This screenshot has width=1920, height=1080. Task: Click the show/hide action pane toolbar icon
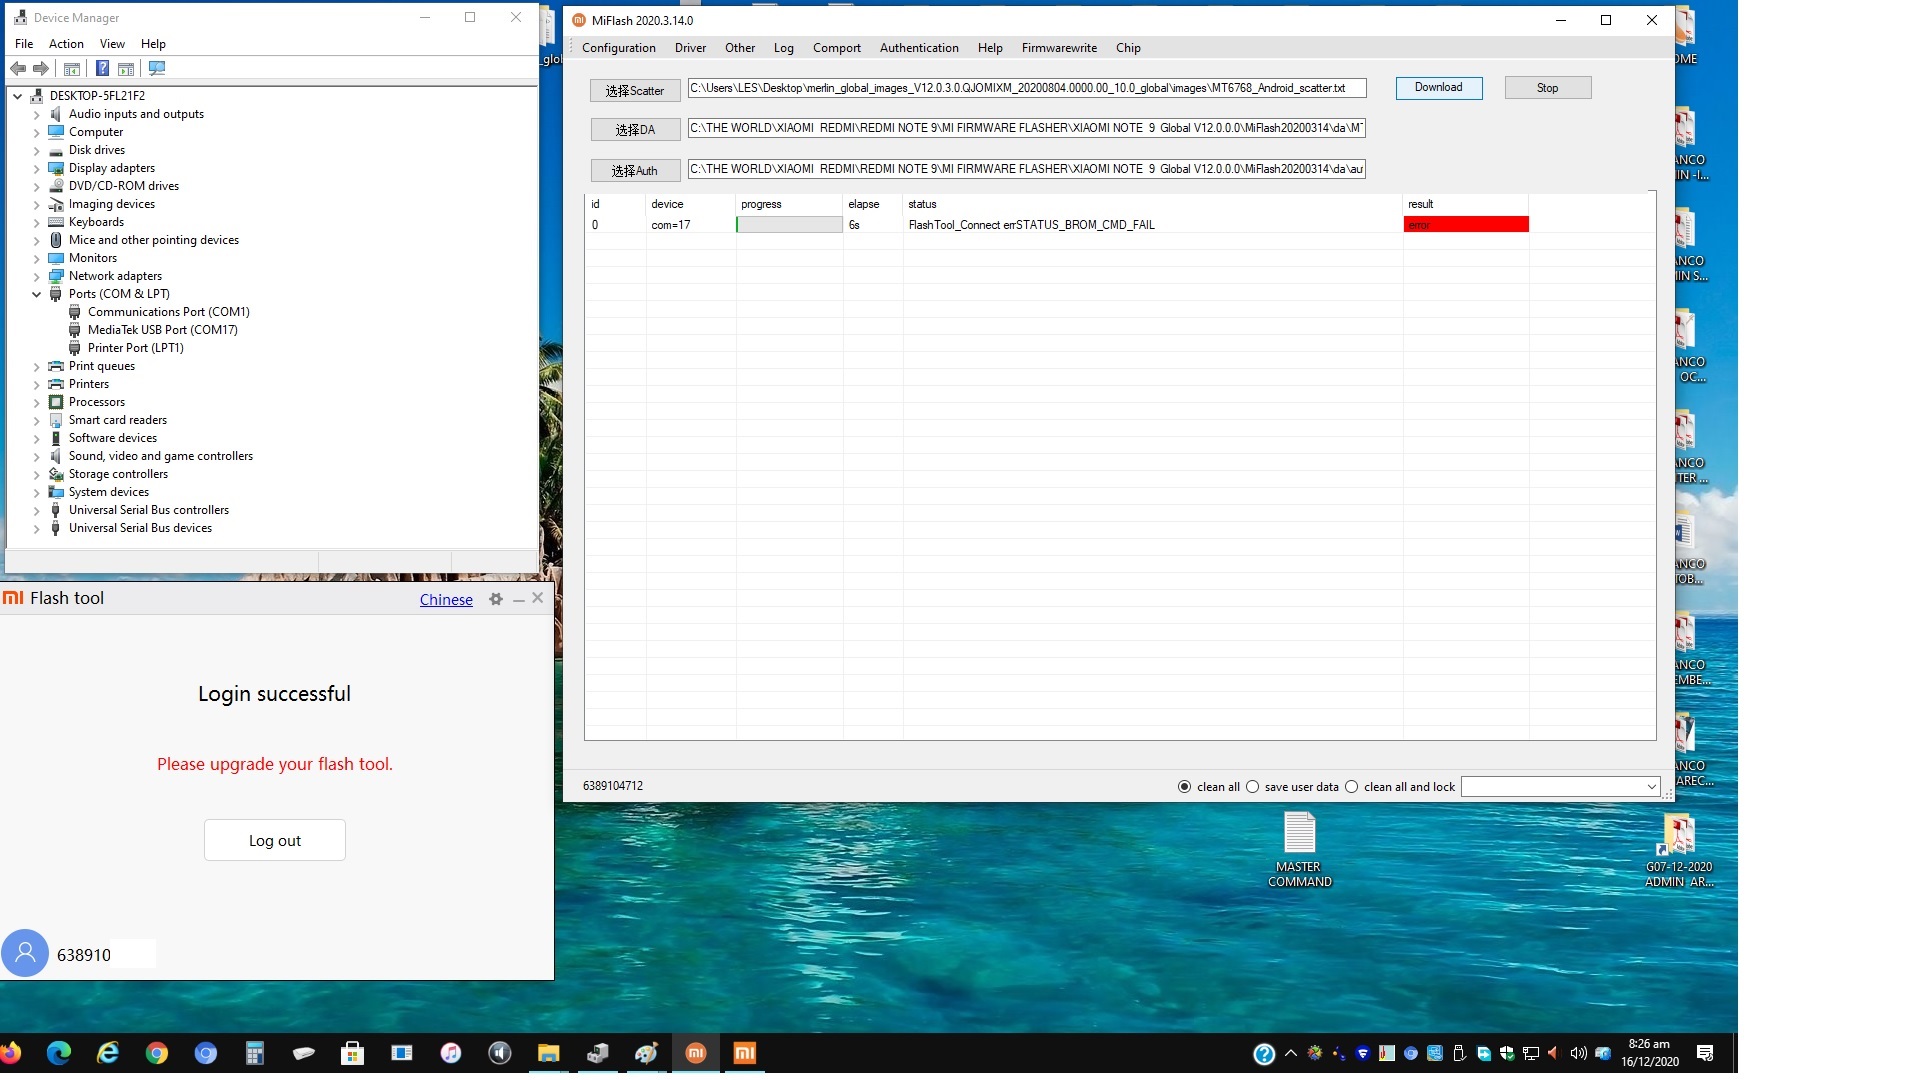[126, 69]
